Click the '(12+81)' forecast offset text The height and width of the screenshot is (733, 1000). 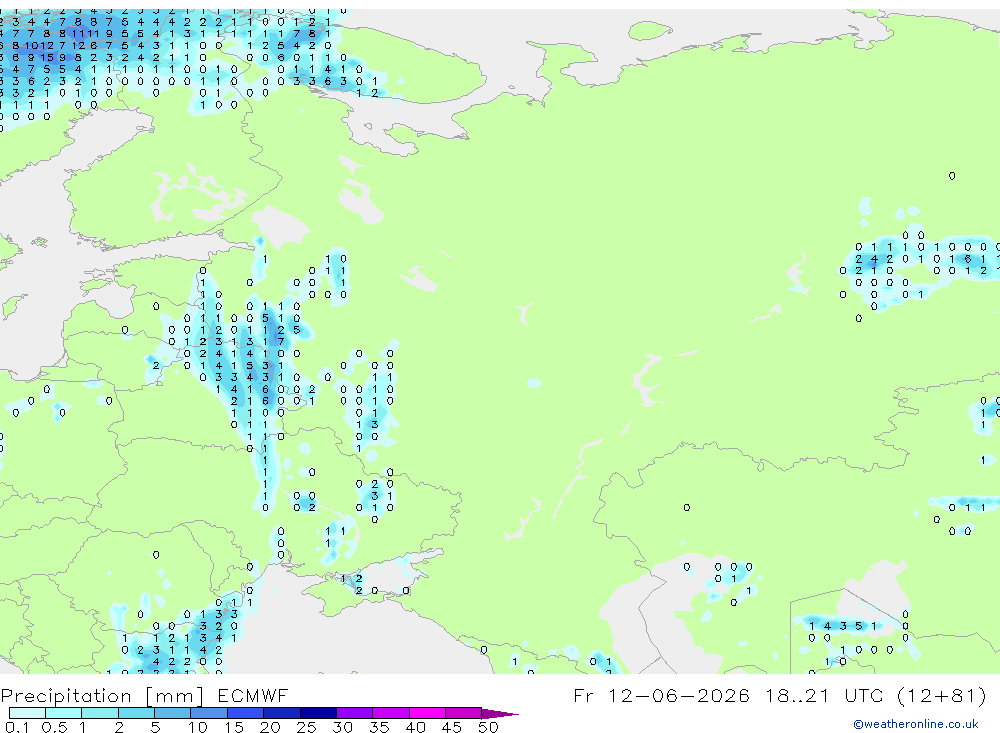pyautogui.click(x=942, y=695)
